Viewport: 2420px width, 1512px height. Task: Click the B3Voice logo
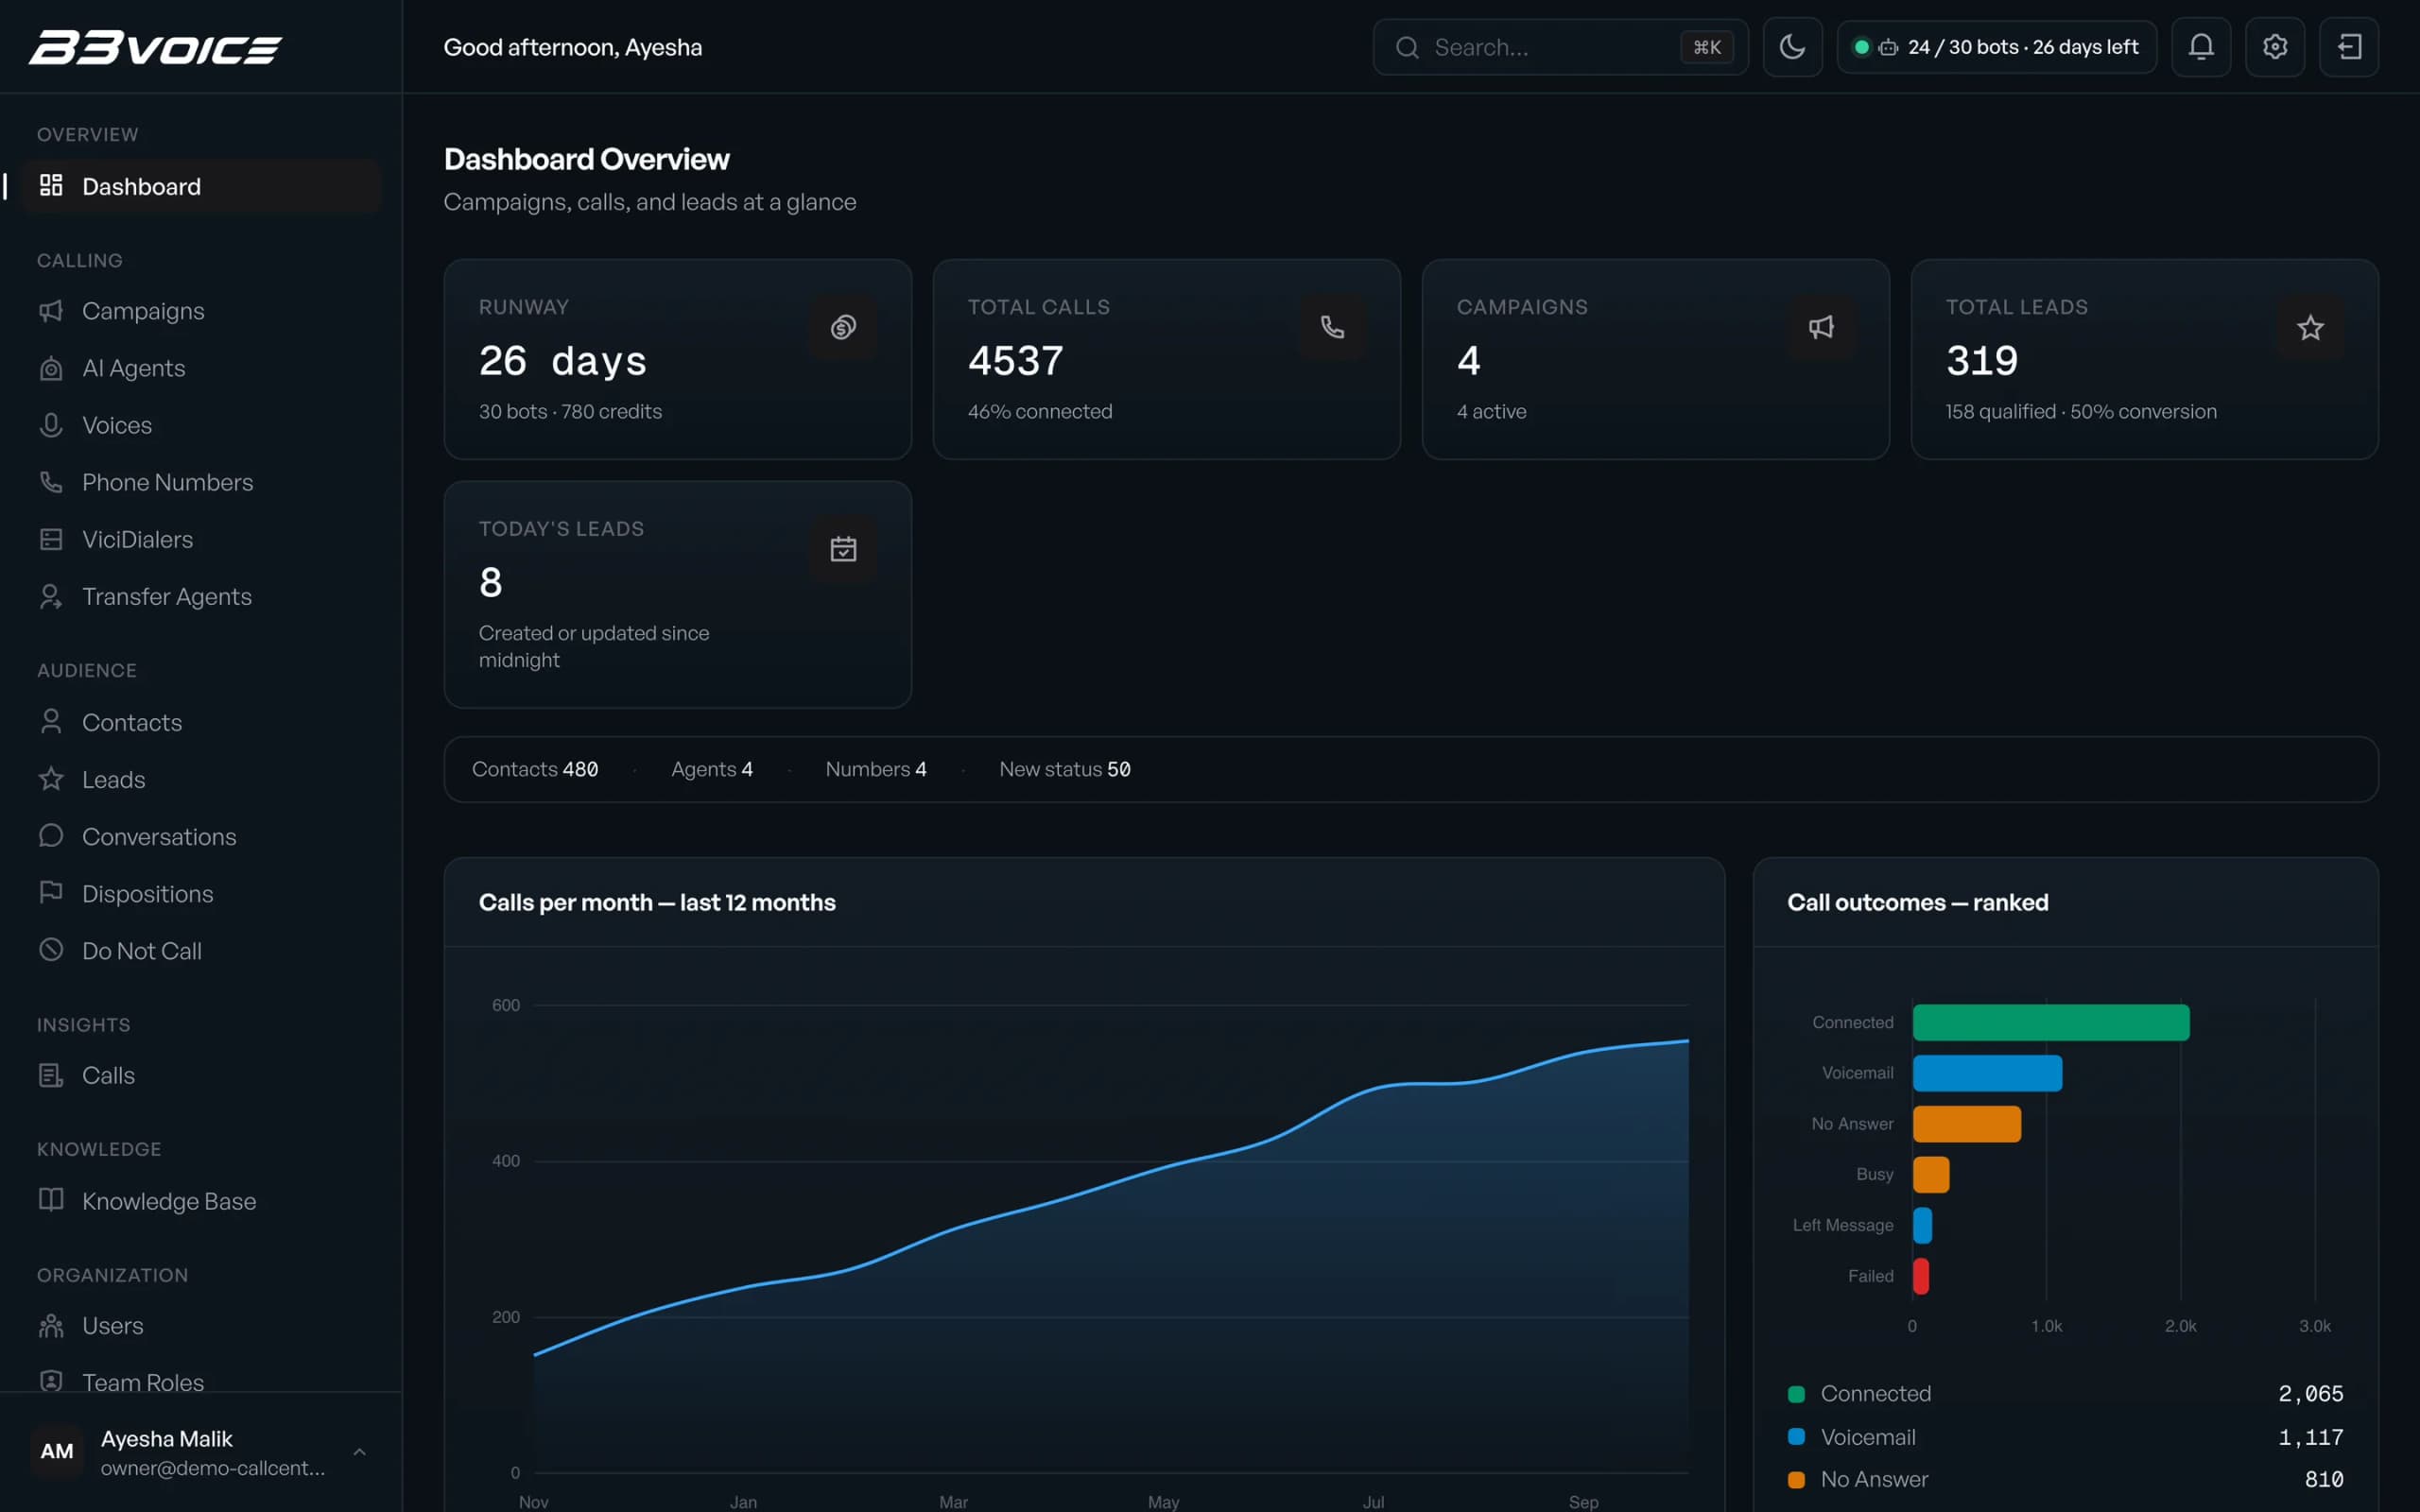click(x=155, y=47)
